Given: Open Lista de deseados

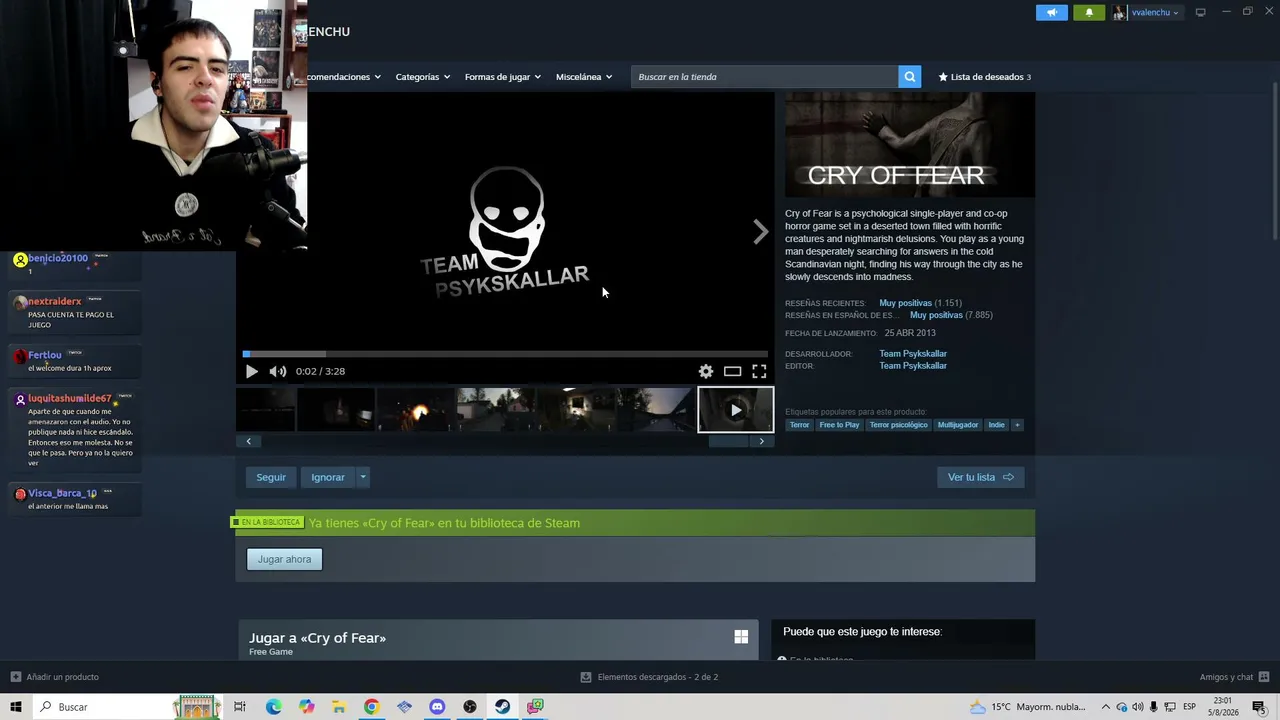Looking at the screenshot, I should [x=984, y=77].
